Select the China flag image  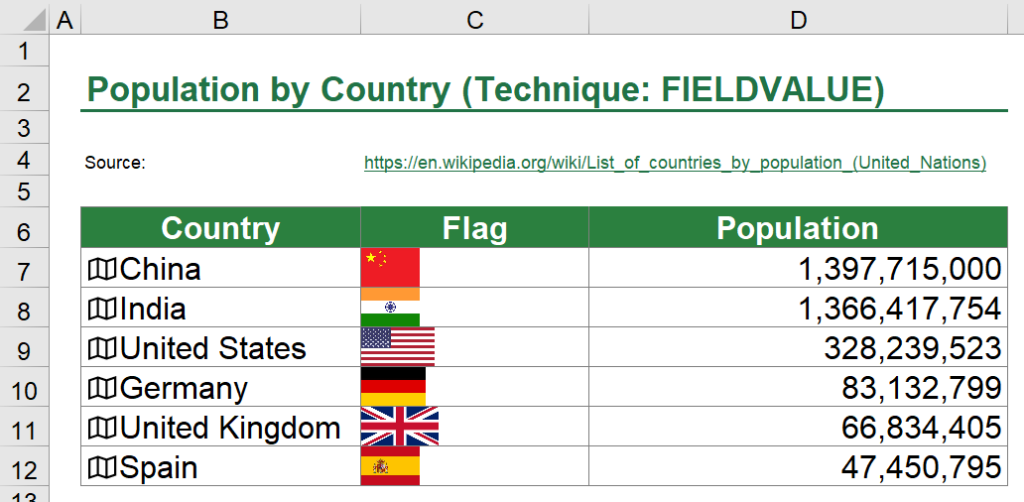point(390,268)
